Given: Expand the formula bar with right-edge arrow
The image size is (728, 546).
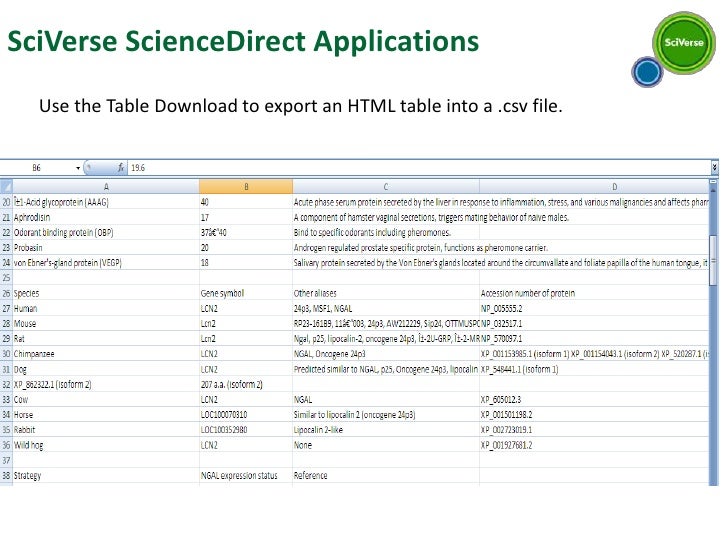Looking at the screenshot, I should pos(715,168).
